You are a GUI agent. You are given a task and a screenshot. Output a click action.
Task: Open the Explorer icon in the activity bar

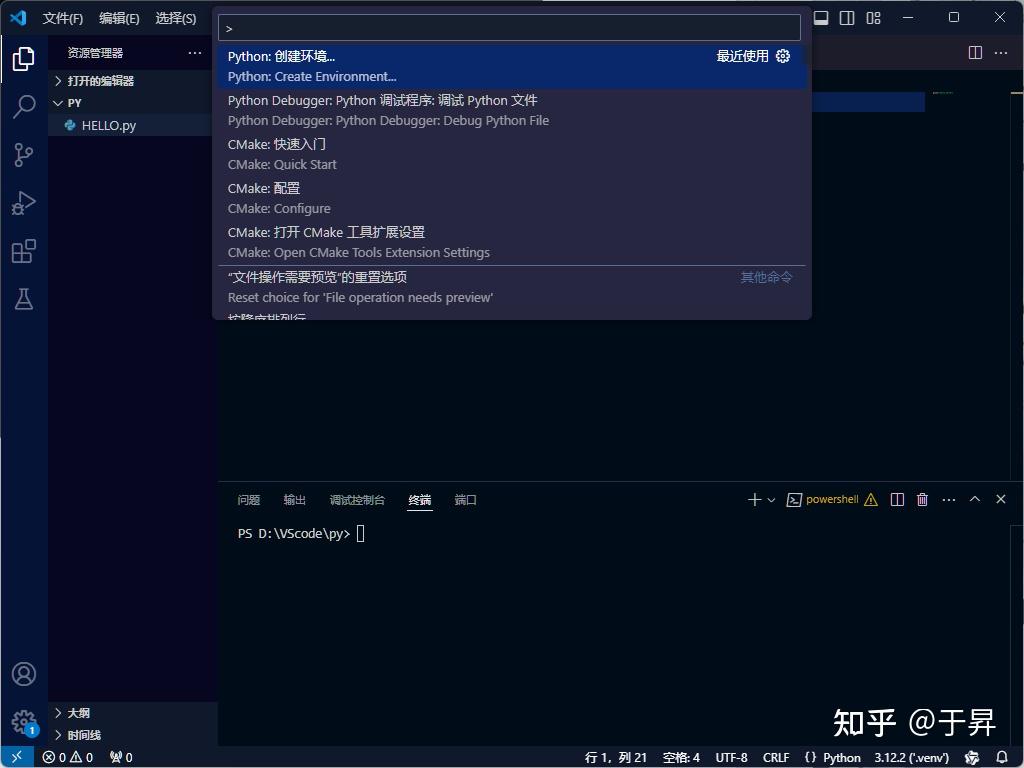tap(22, 58)
